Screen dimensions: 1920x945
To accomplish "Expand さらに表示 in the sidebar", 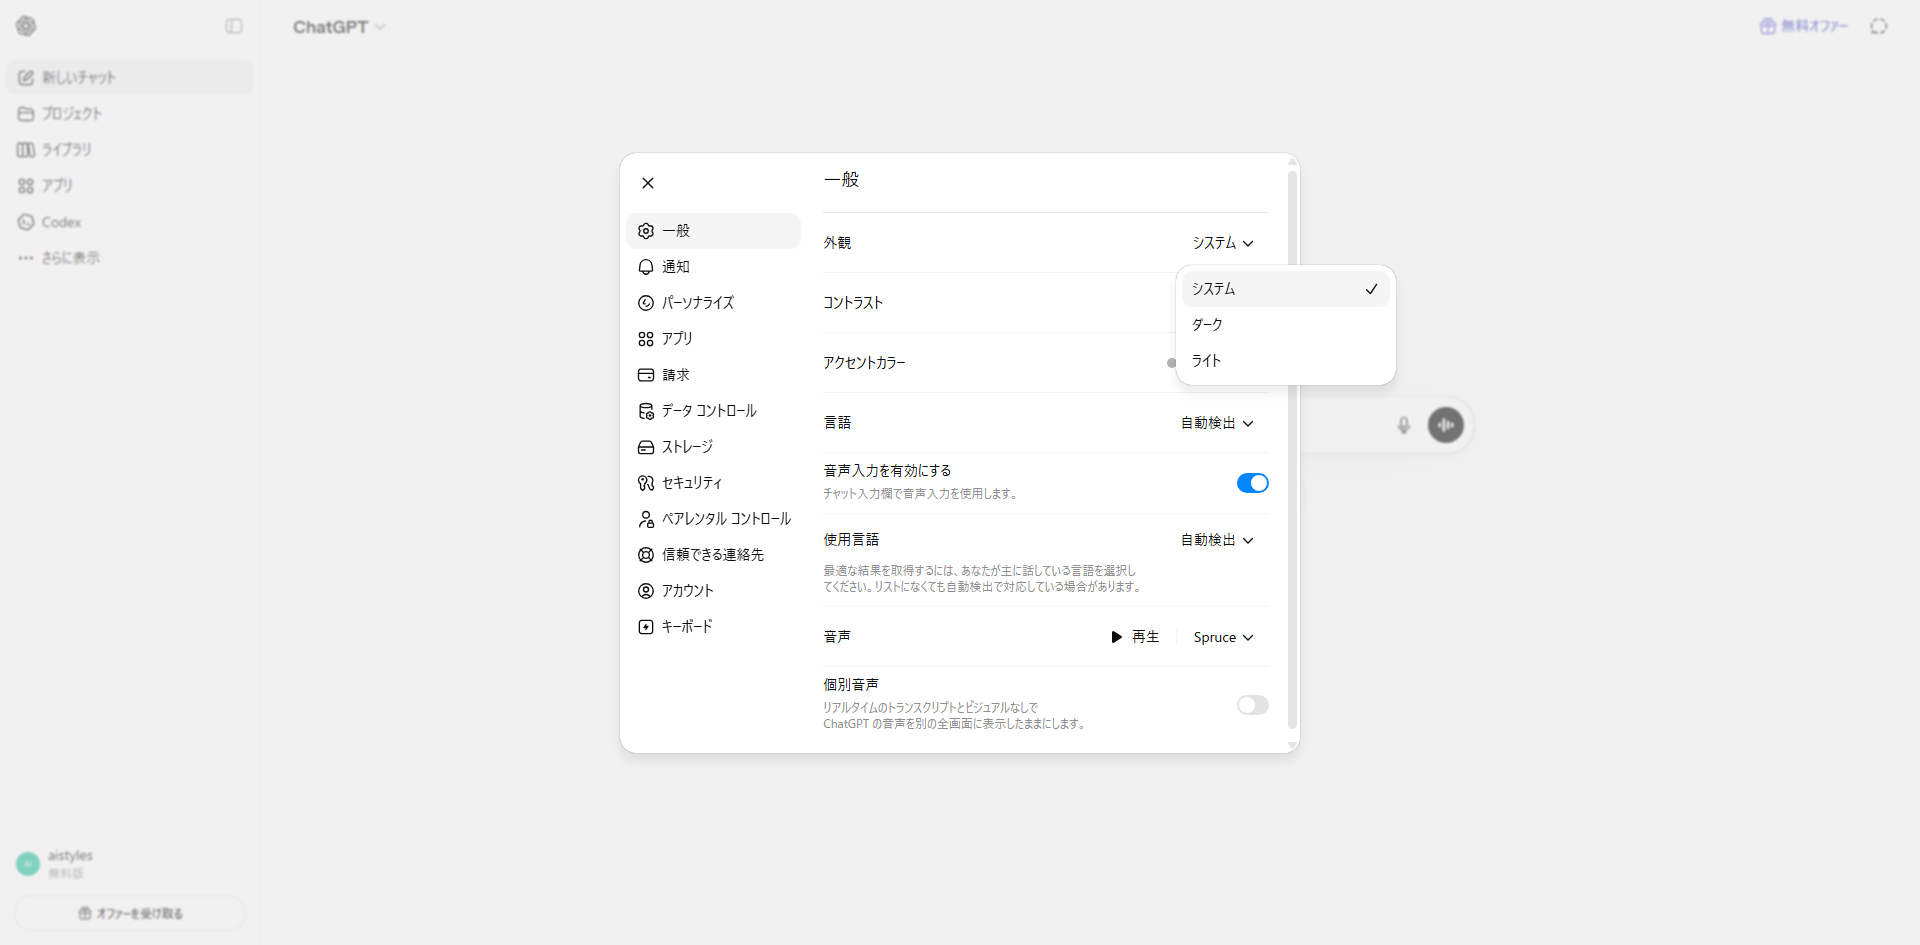I will coord(130,258).
